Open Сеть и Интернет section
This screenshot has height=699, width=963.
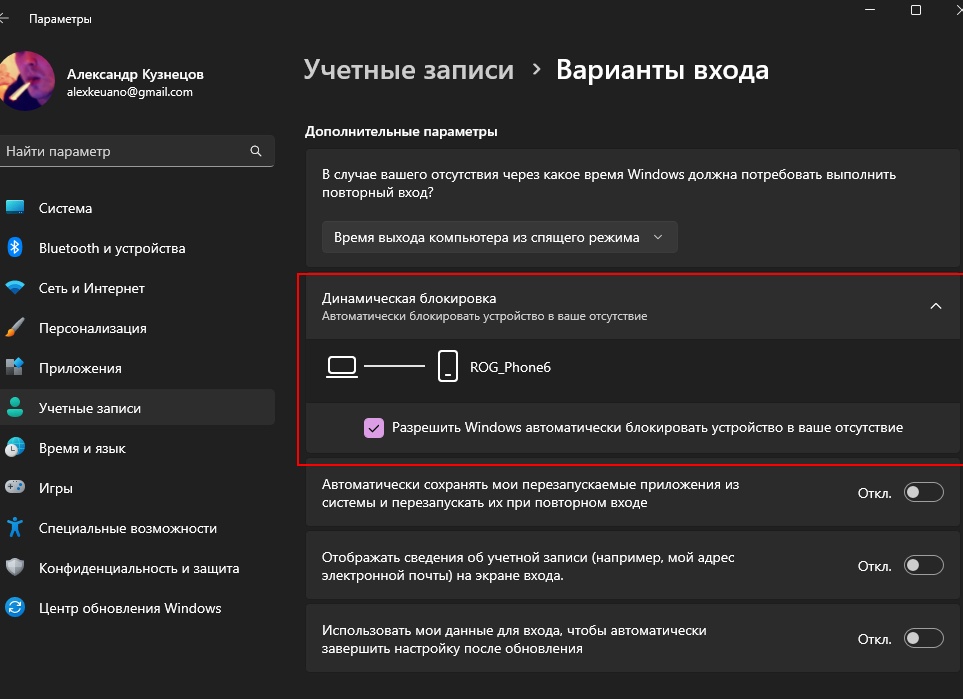click(x=138, y=287)
